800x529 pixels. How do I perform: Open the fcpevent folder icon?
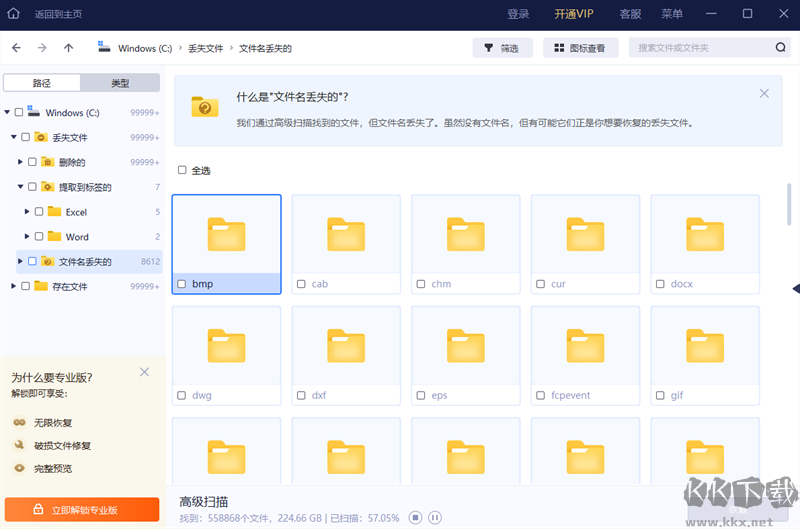585,346
